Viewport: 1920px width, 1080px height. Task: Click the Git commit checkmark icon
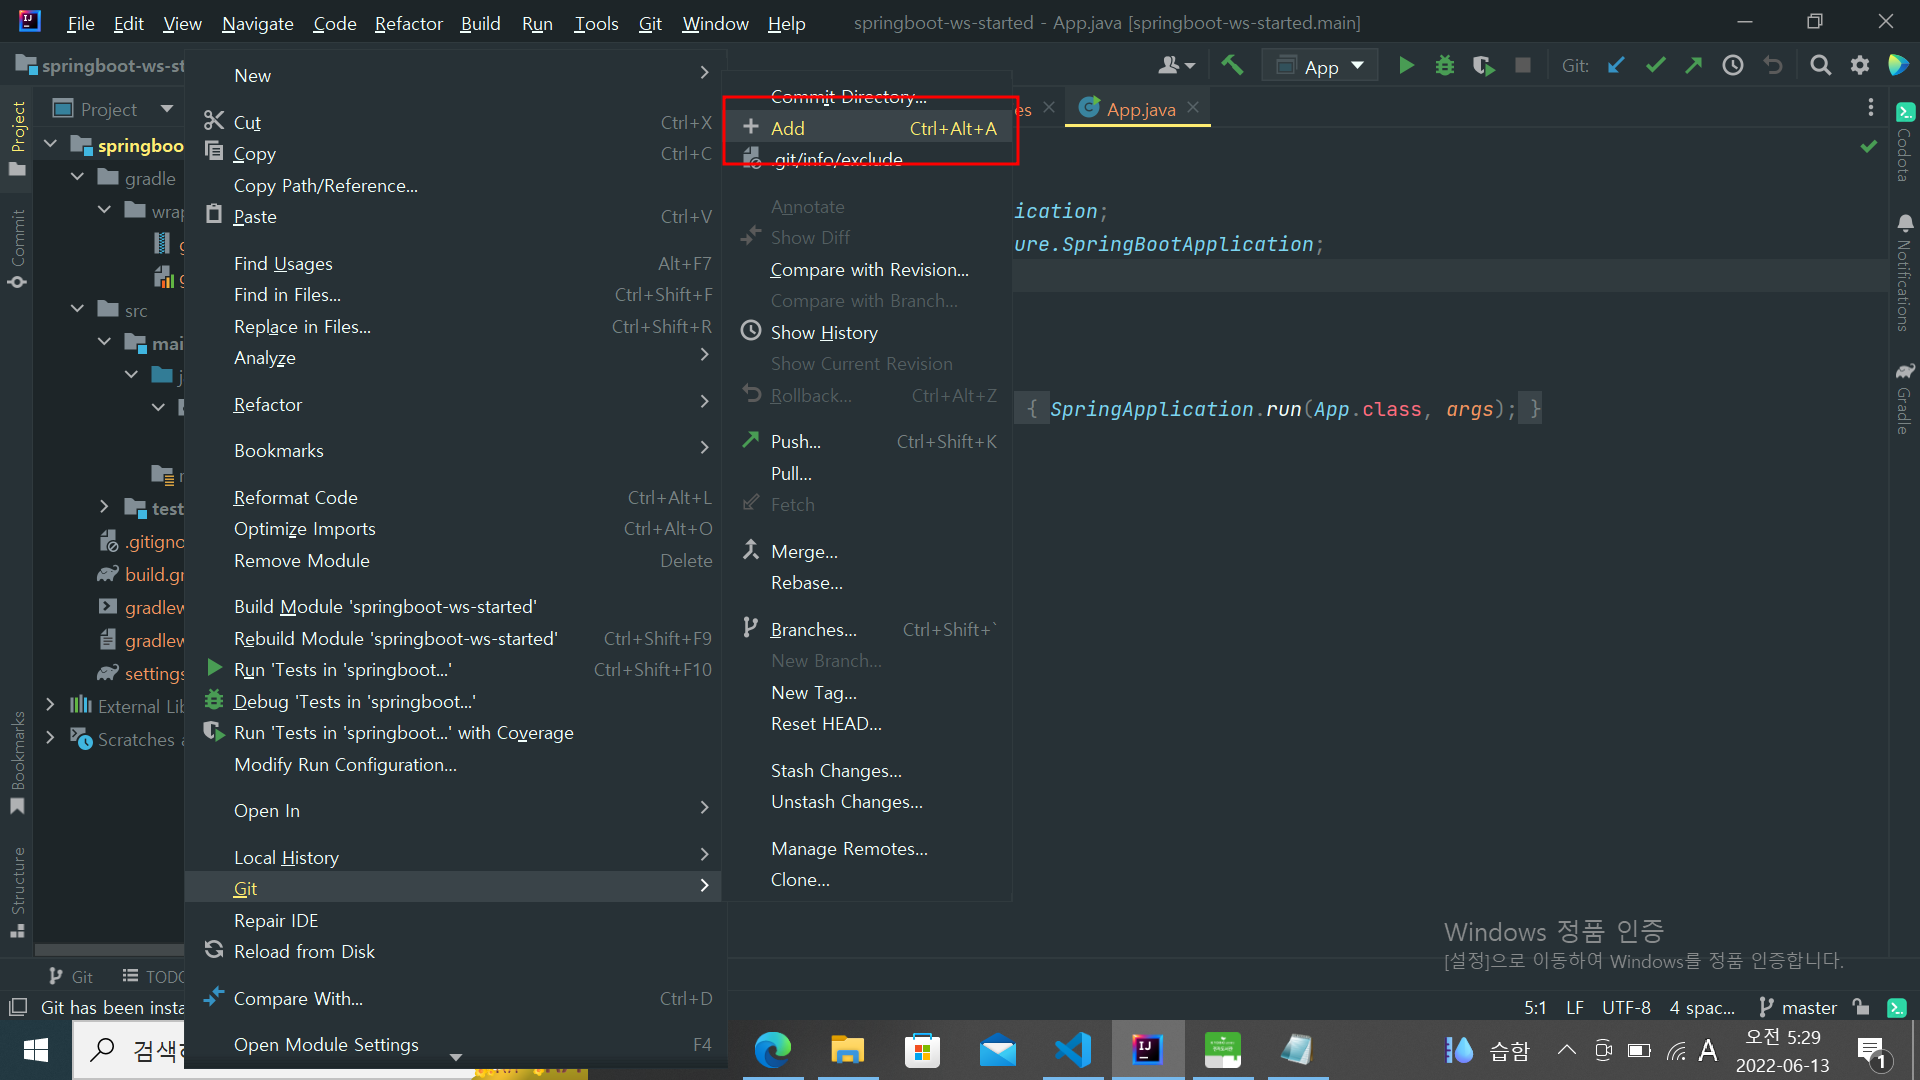(x=1655, y=66)
